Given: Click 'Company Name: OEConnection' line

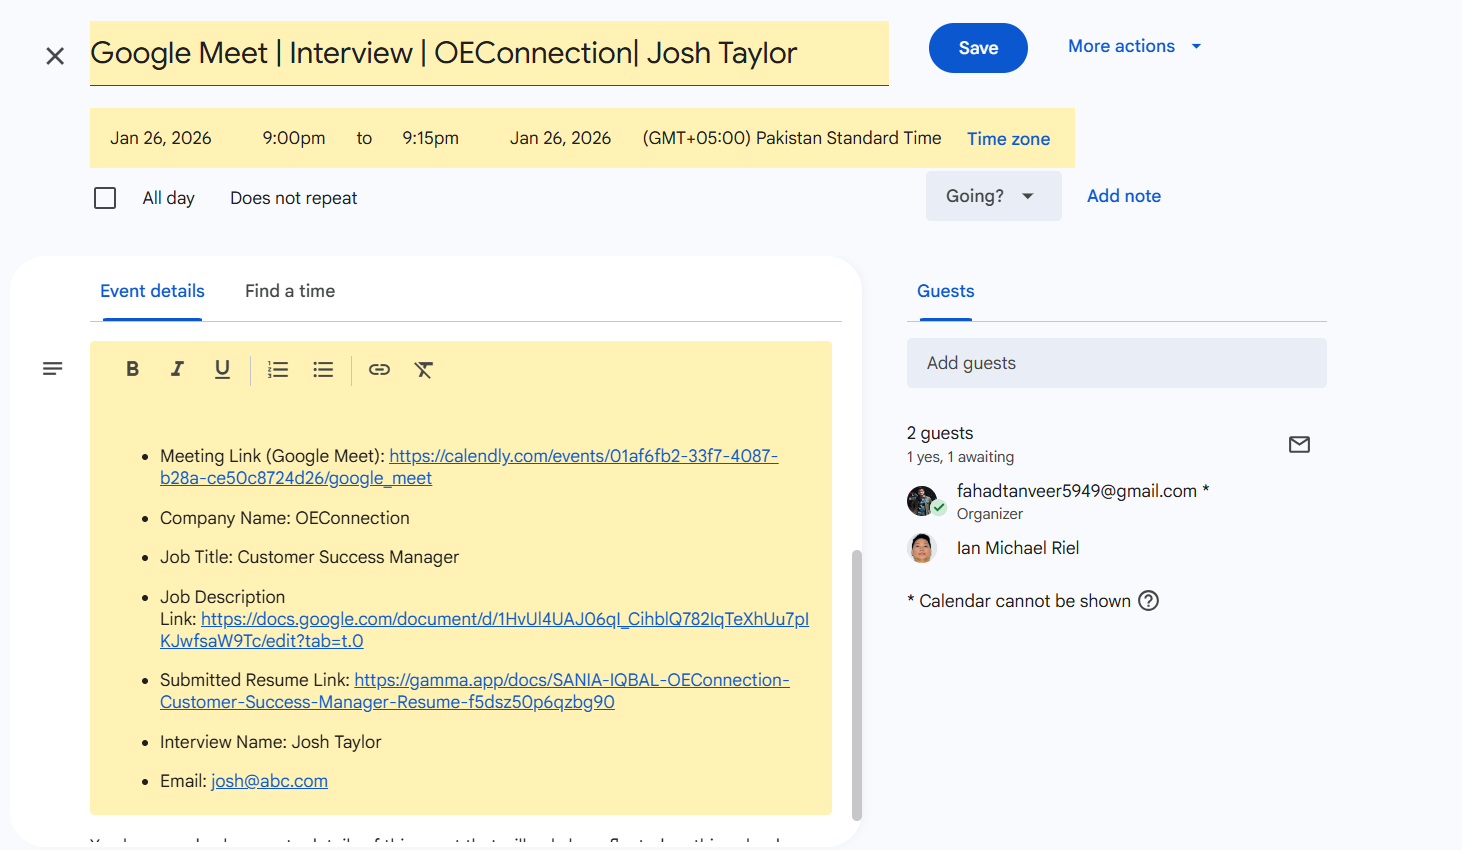Looking at the screenshot, I should [x=285, y=518].
